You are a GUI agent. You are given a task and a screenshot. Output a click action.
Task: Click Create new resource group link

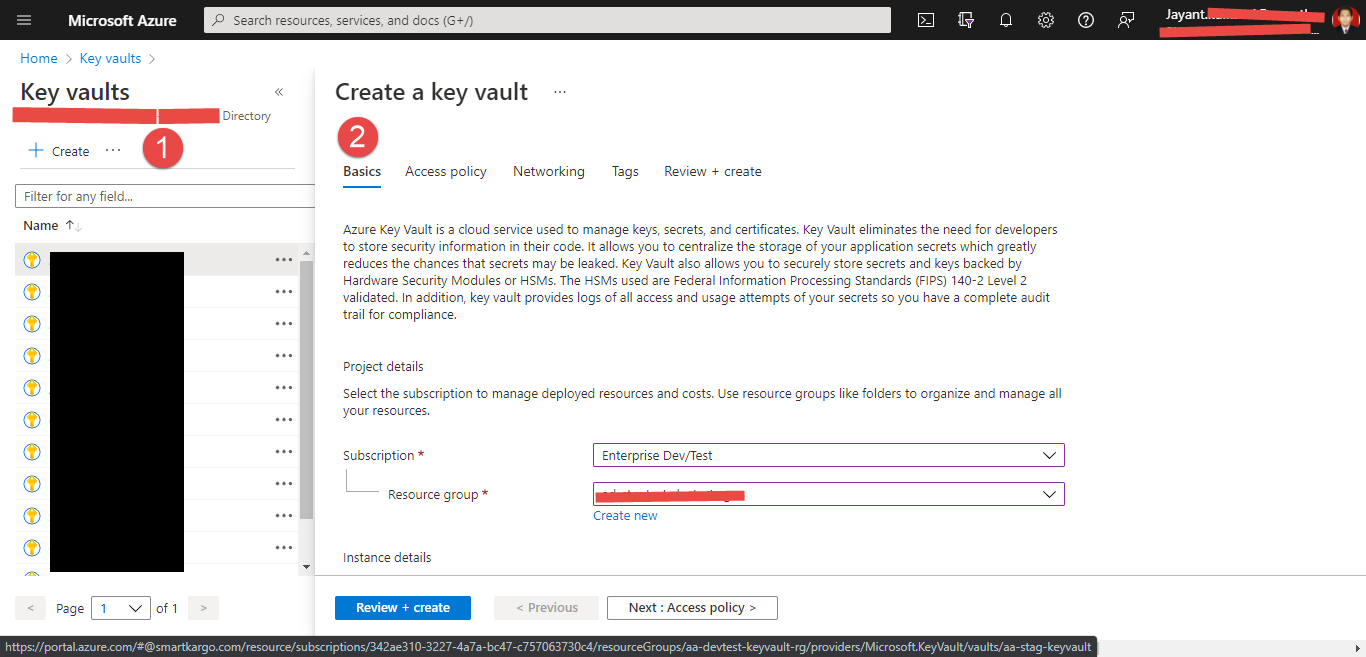click(625, 516)
